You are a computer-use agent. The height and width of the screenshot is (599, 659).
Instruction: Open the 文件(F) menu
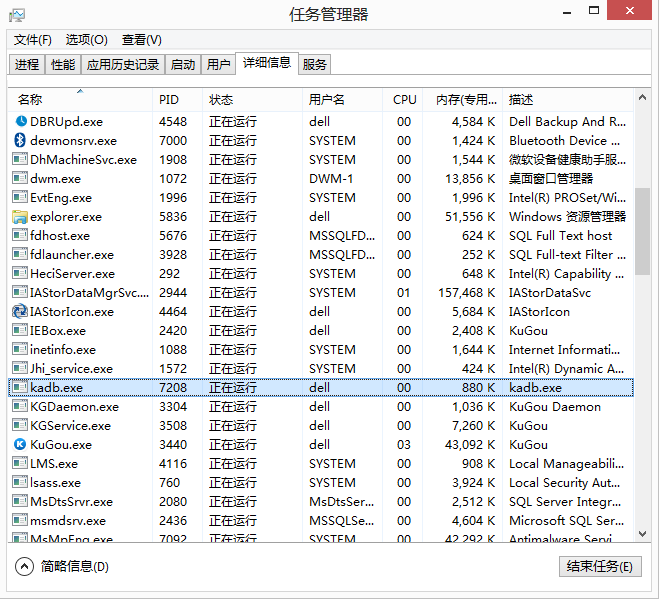coord(32,40)
